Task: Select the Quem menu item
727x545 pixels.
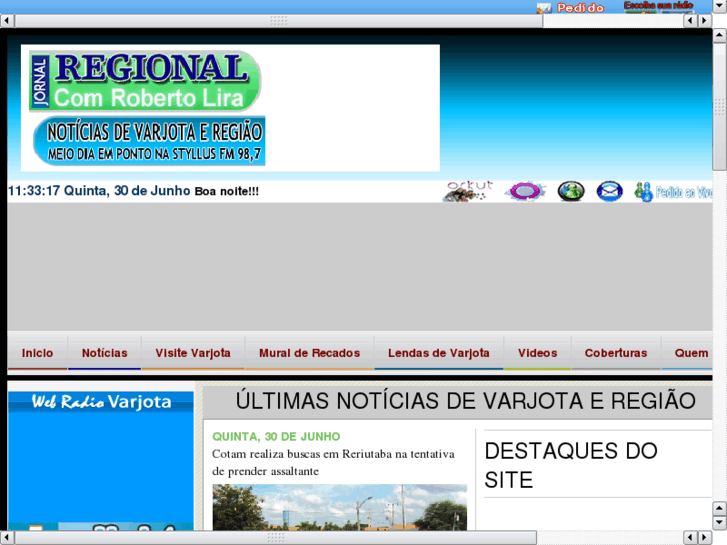Action: coord(689,353)
